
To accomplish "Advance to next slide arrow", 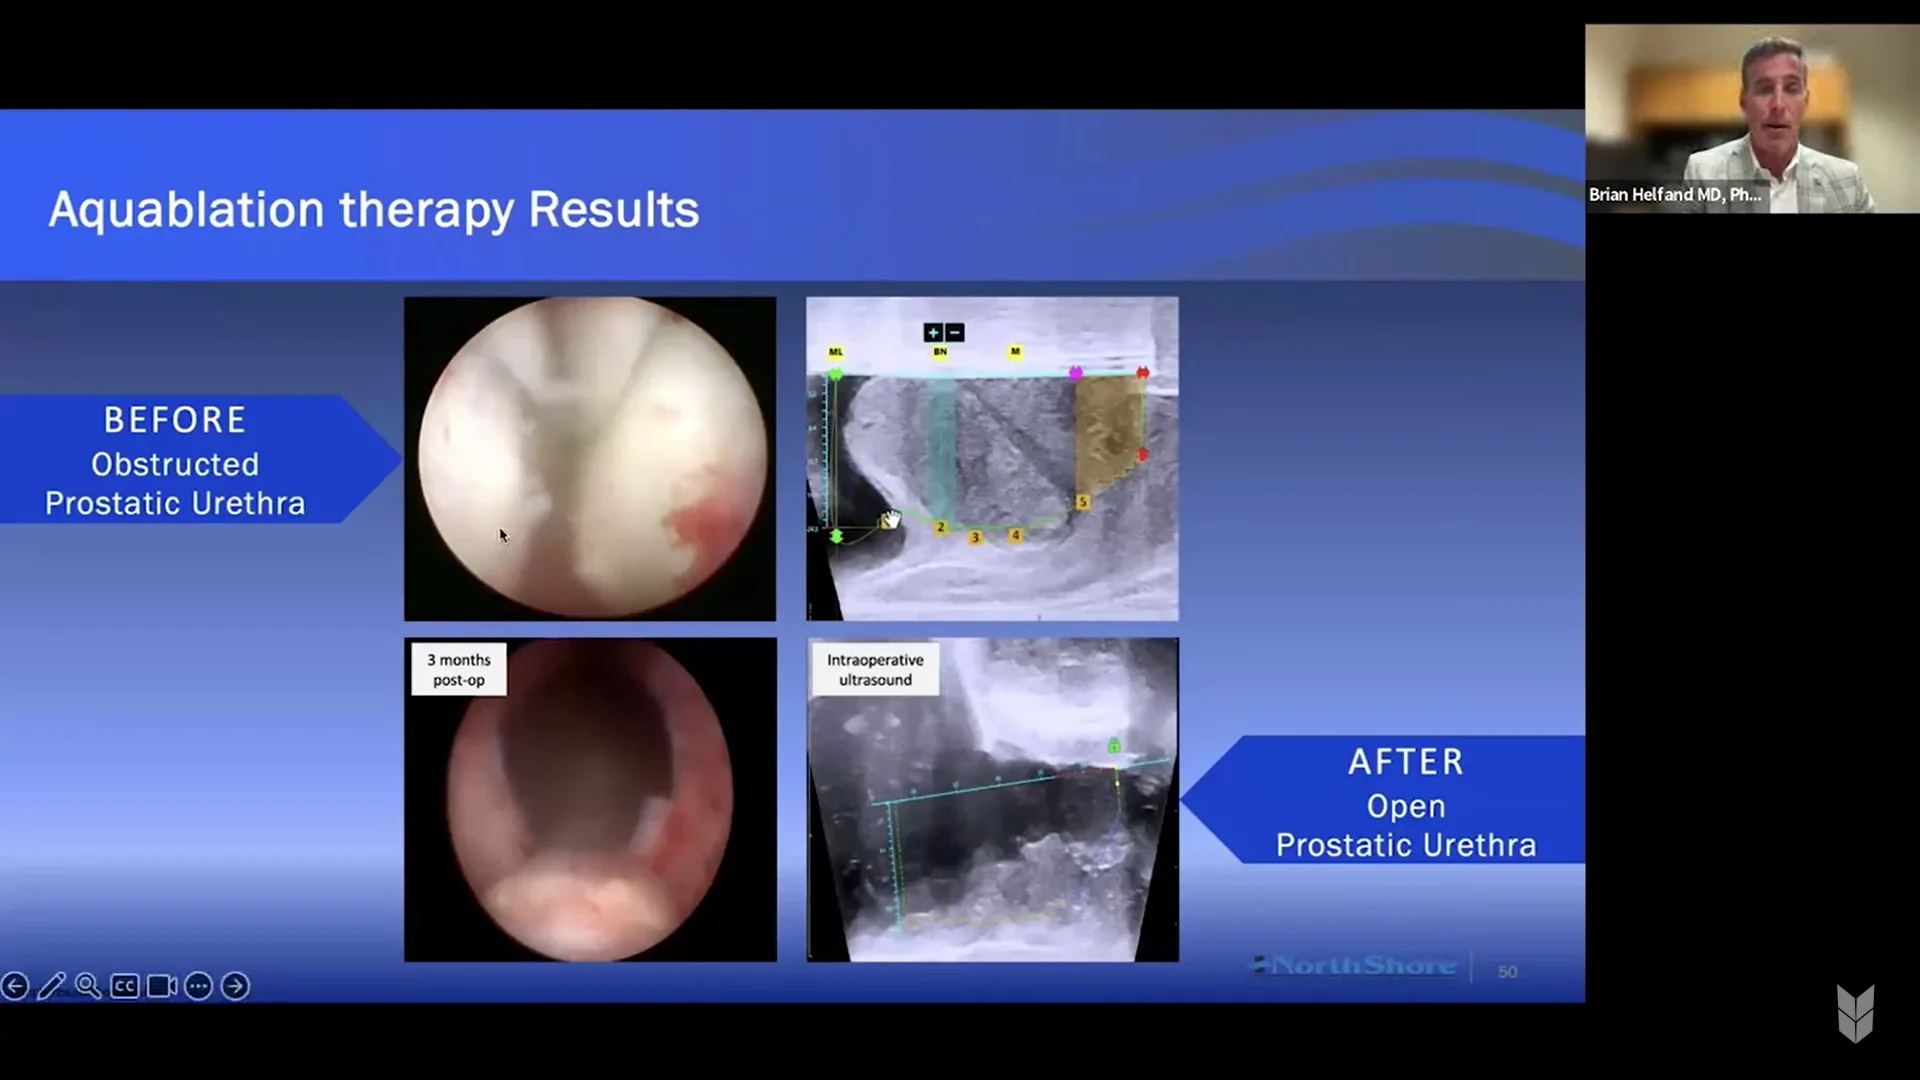I will coord(235,986).
